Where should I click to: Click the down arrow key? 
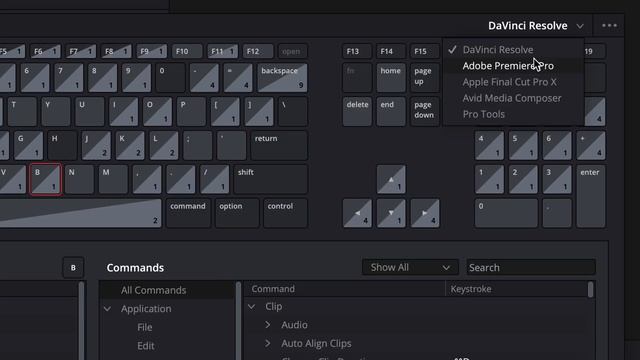[391, 213]
